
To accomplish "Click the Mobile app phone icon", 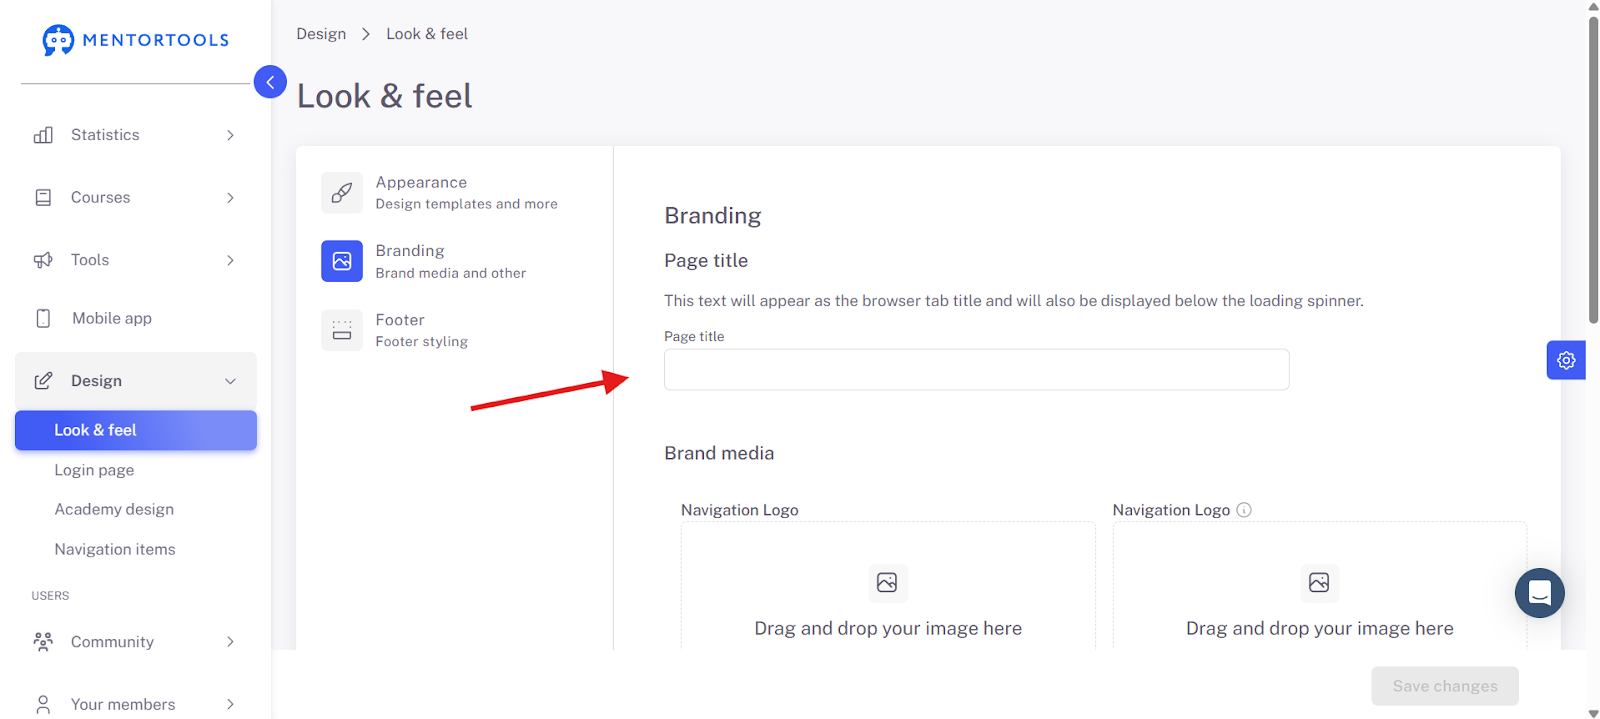I will pos(43,318).
